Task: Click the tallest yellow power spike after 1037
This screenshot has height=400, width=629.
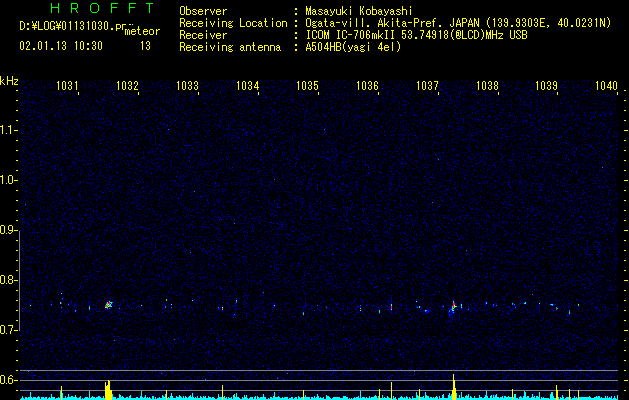Action: pos(454,387)
